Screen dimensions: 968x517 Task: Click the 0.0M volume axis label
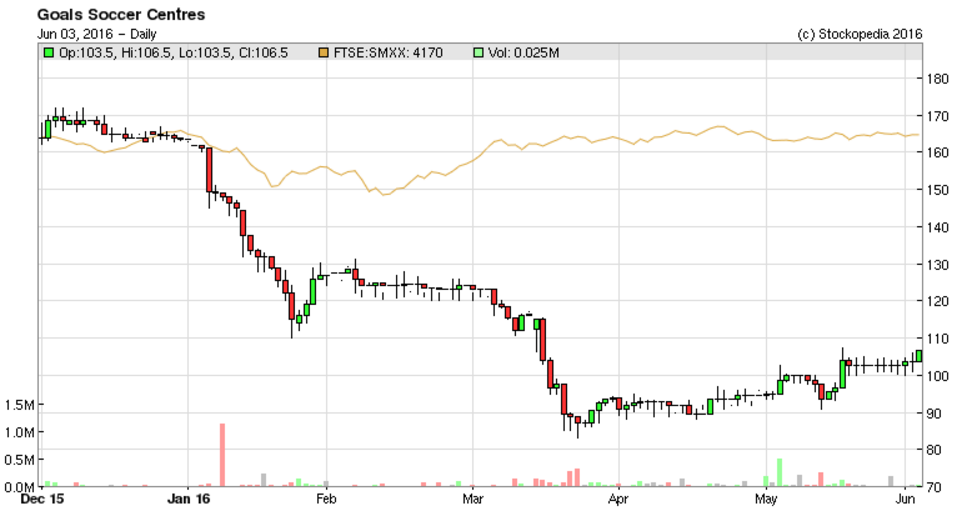19,487
